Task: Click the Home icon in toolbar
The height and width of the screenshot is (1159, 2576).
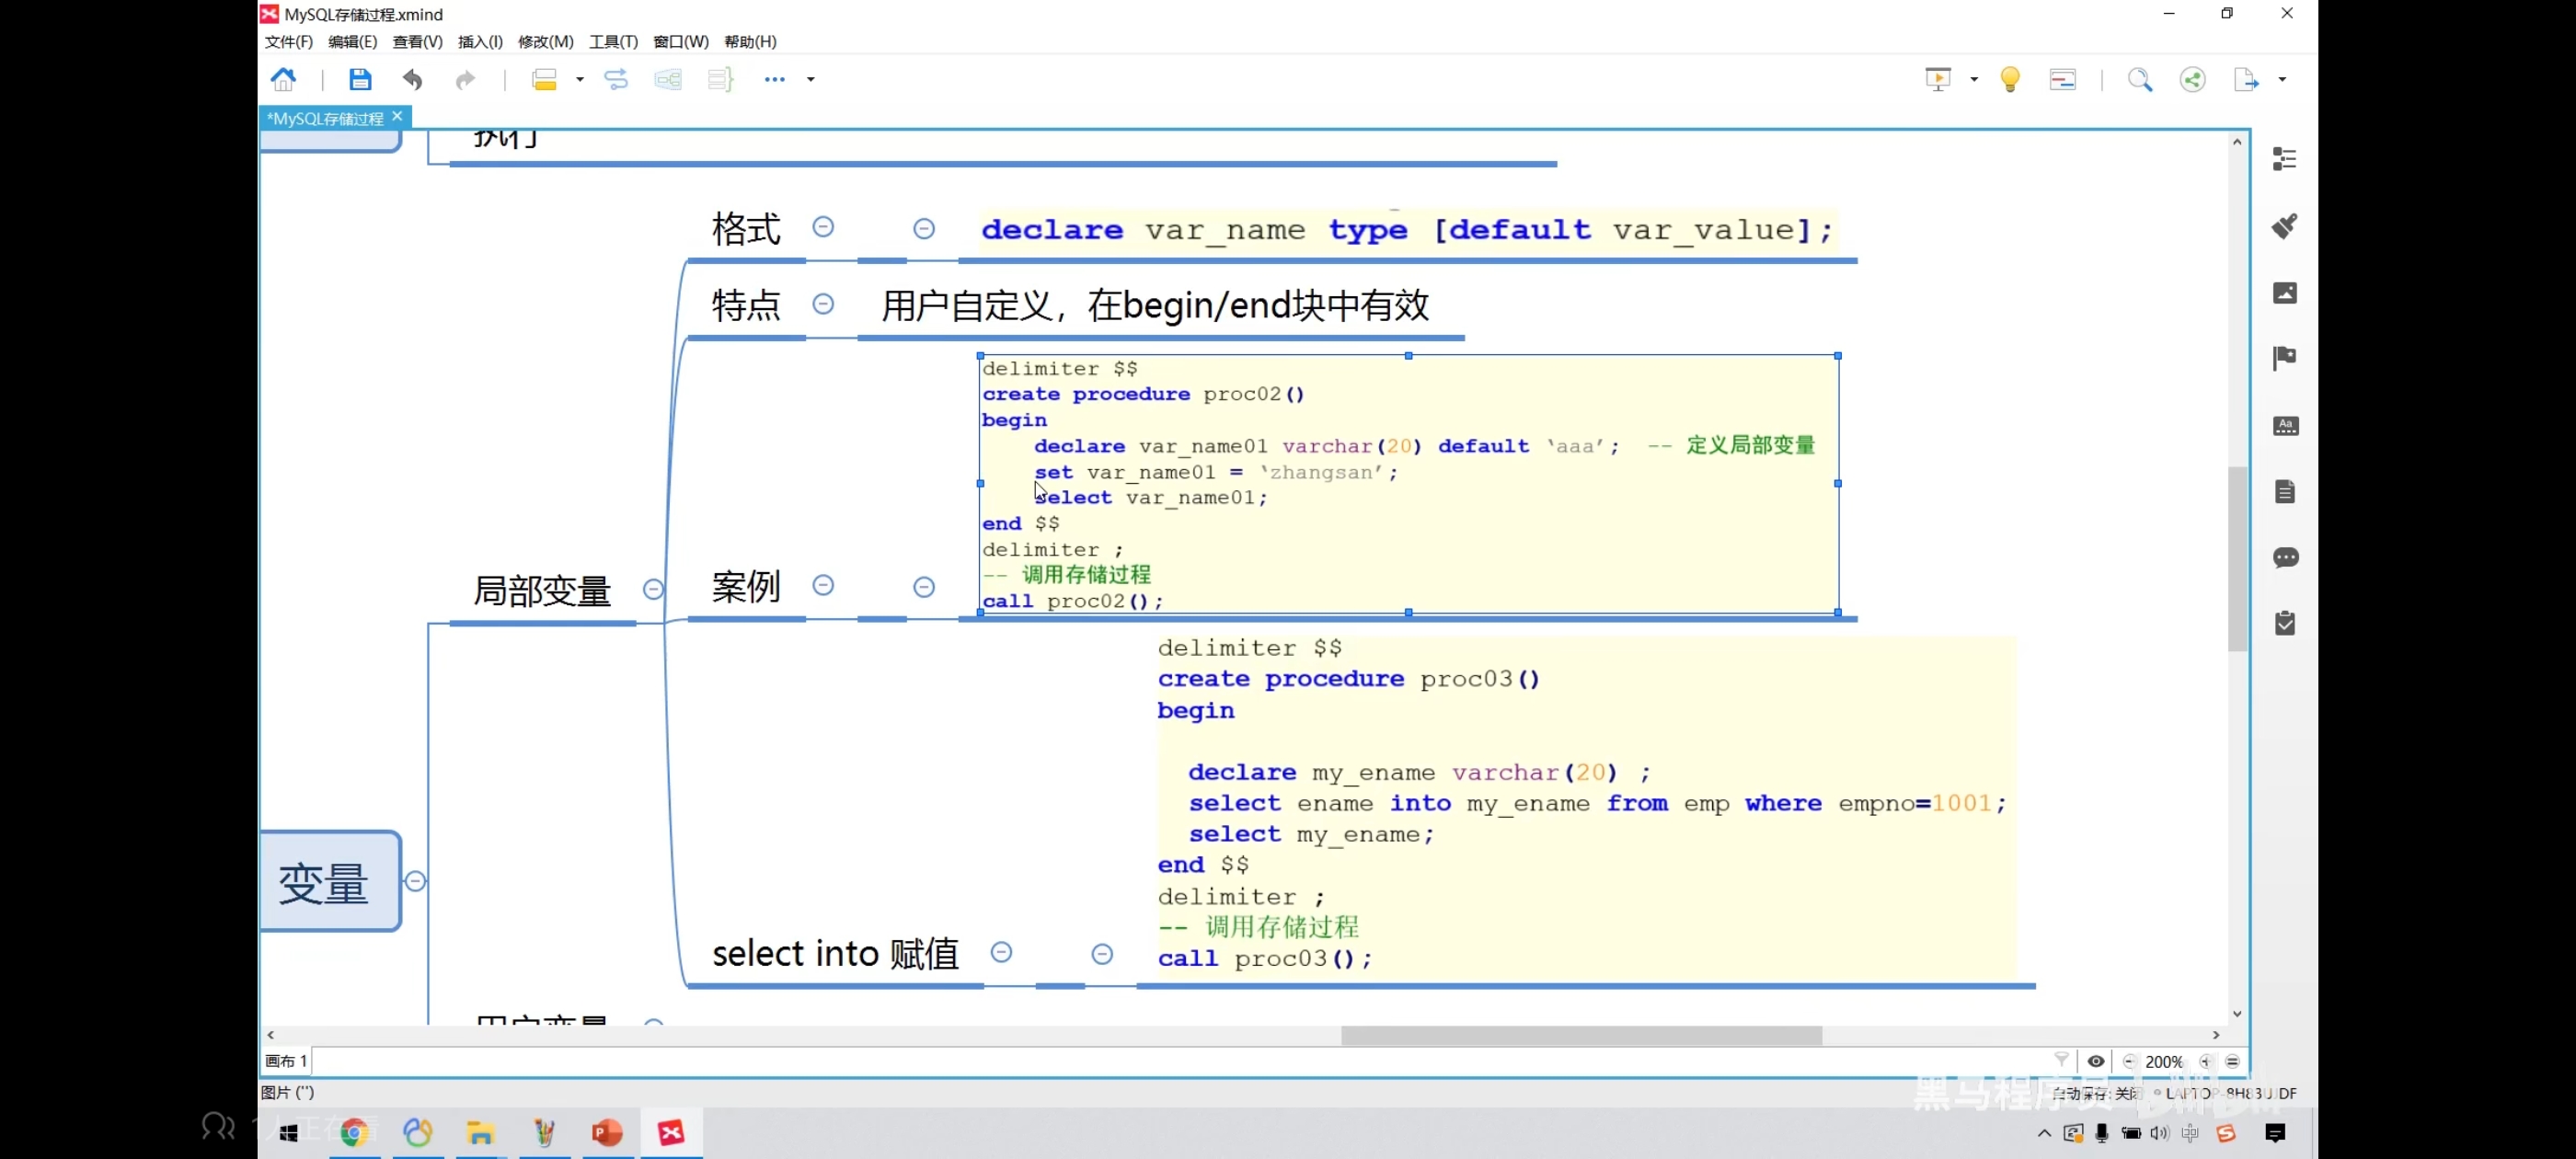Action: pos(284,79)
